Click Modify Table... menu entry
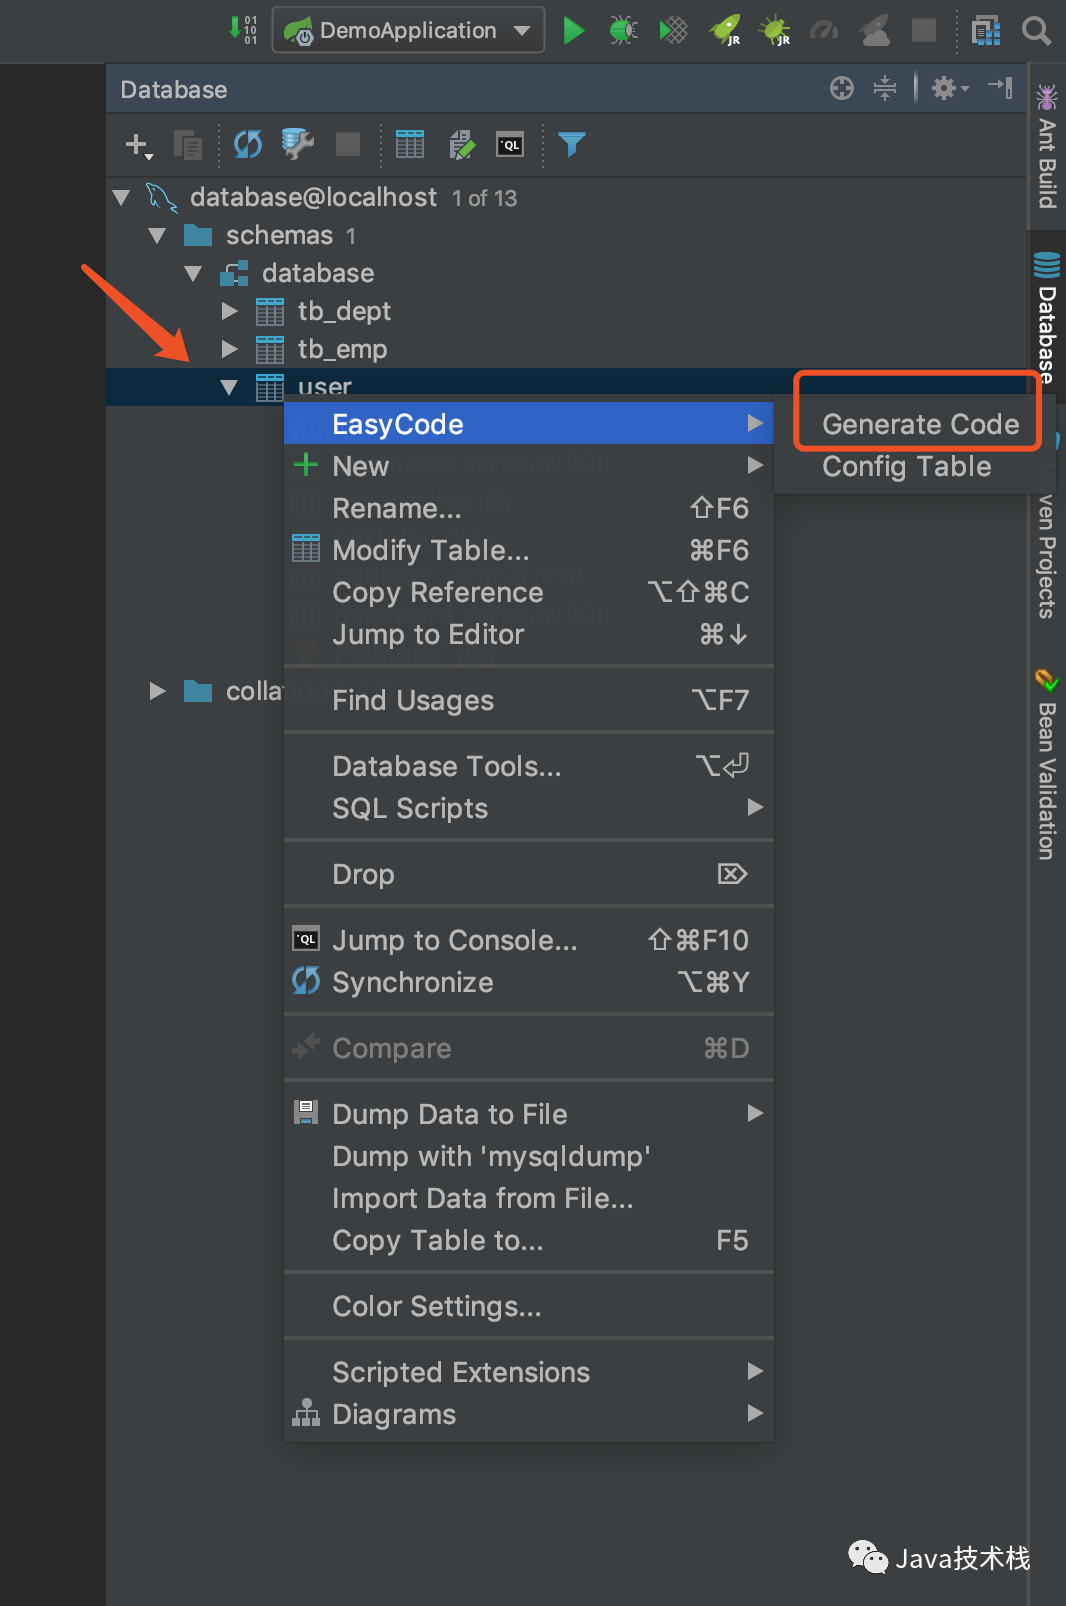Screen dimensions: 1066x1606 430,550
